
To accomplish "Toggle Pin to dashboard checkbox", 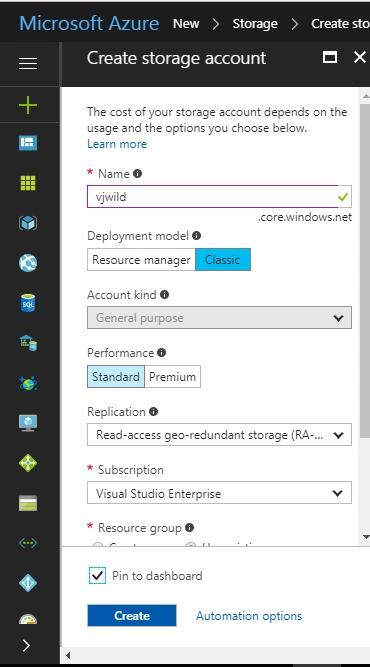I will click(97, 576).
